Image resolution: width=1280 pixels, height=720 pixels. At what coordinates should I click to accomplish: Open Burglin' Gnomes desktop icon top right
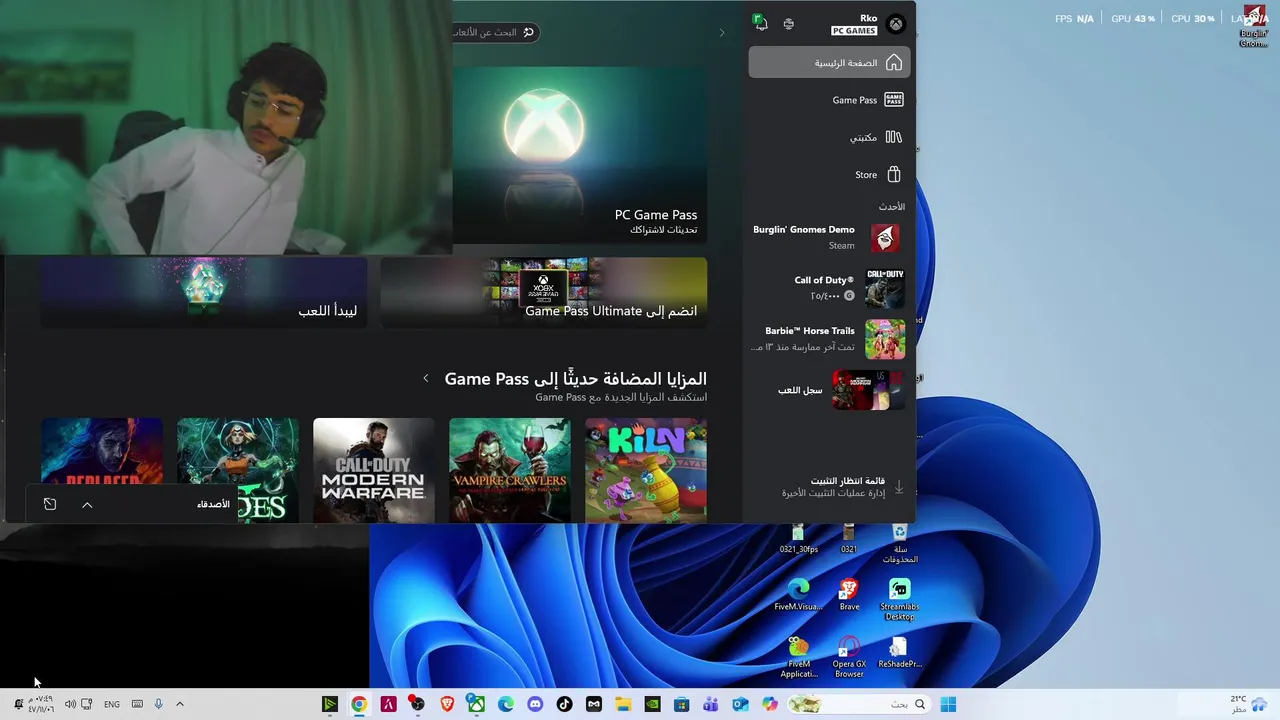(x=1253, y=26)
